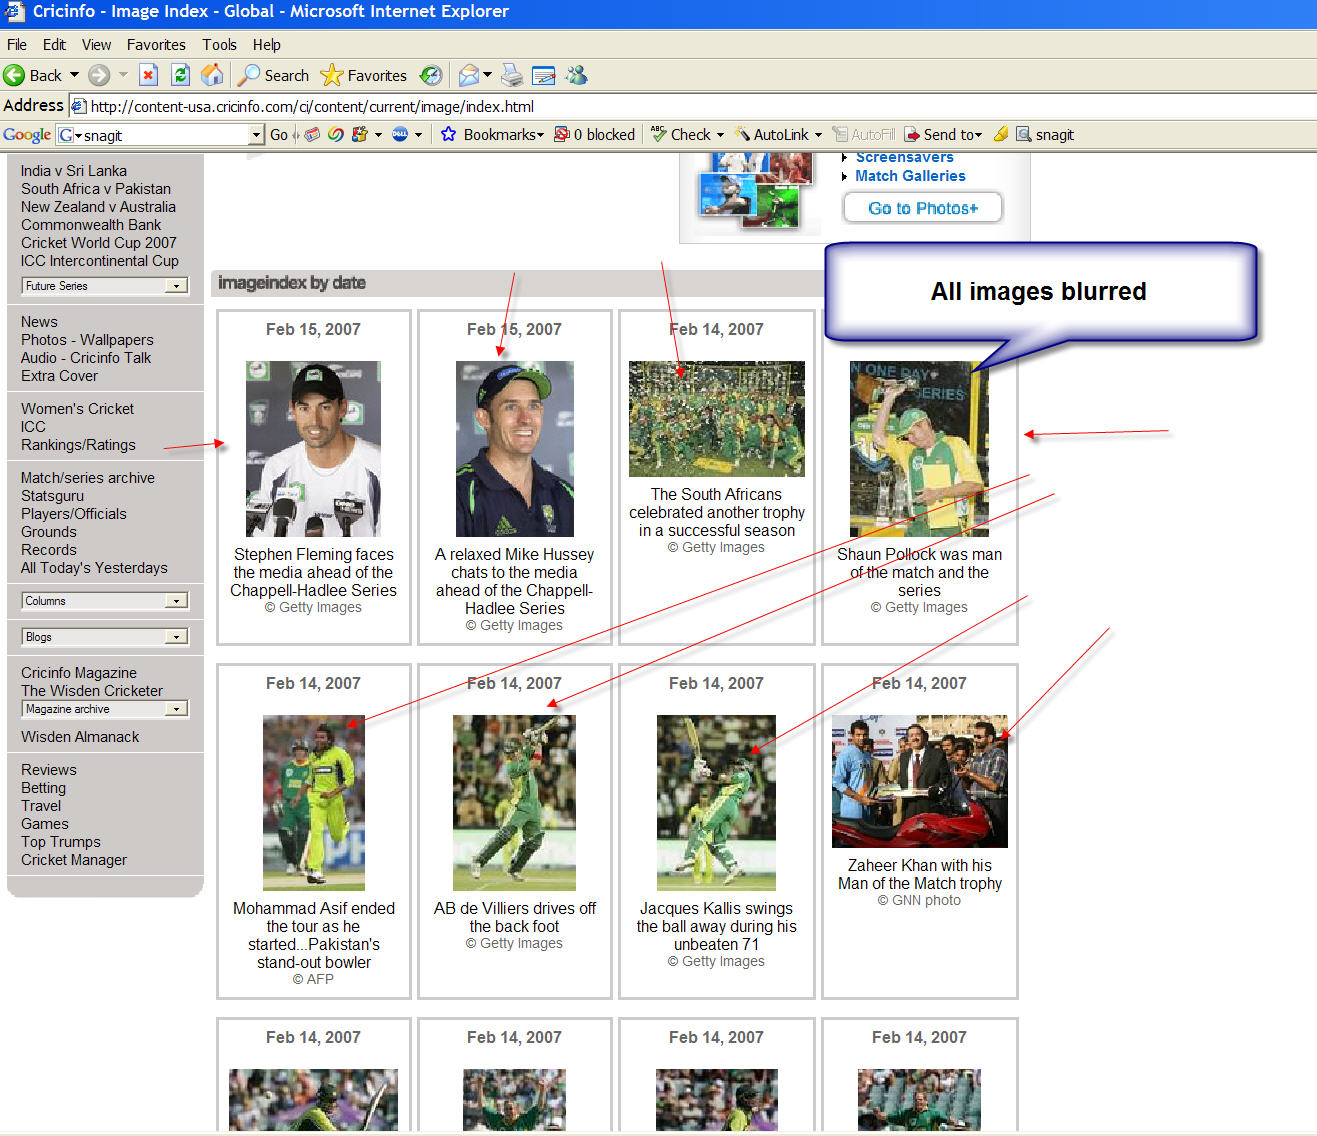Open the Cricket World Cup 2007 link
The height and width of the screenshot is (1136, 1317).
coord(98,243)
